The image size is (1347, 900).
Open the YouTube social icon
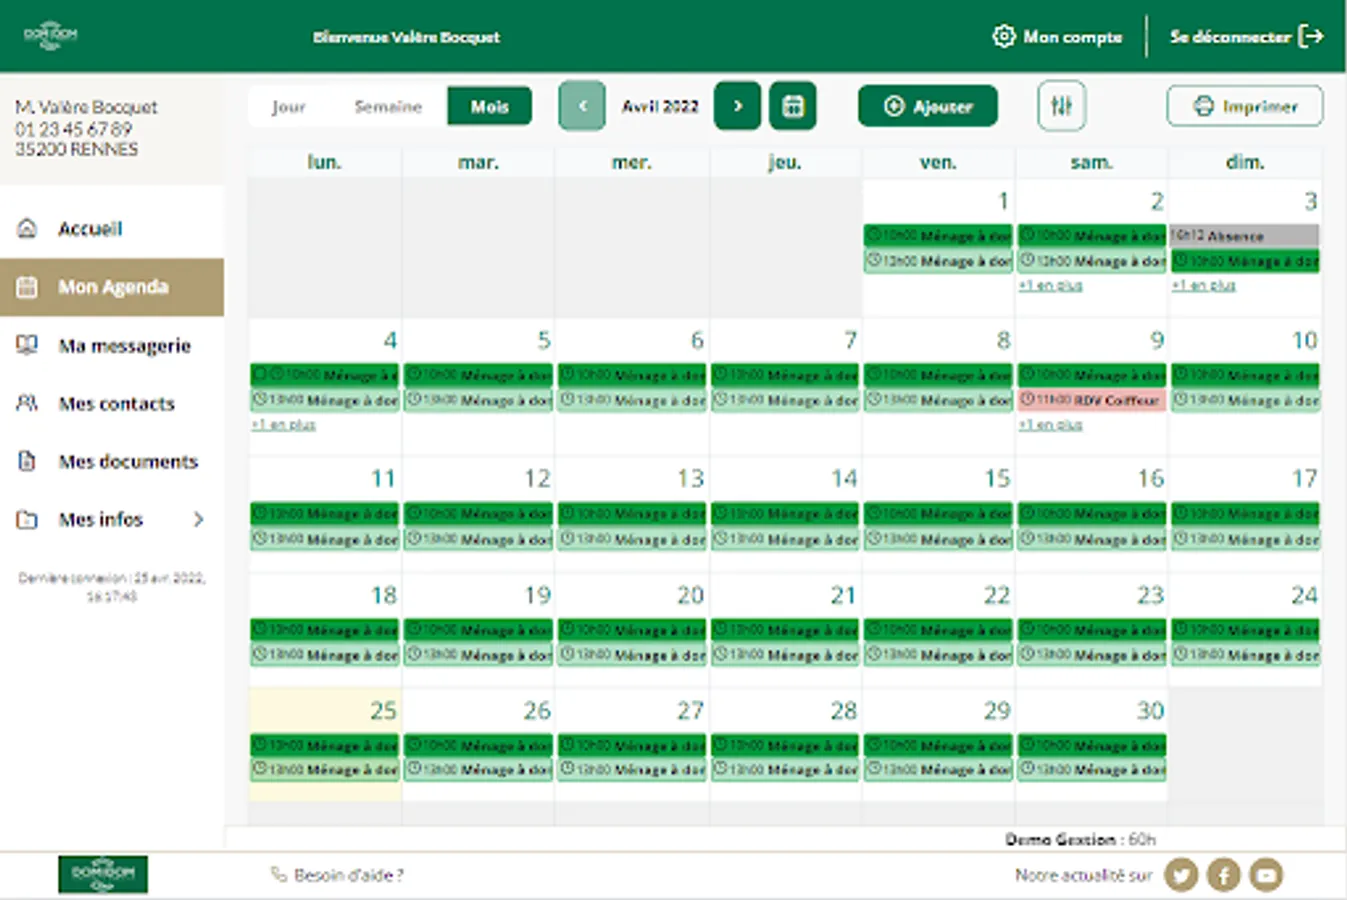(1266, 875)
